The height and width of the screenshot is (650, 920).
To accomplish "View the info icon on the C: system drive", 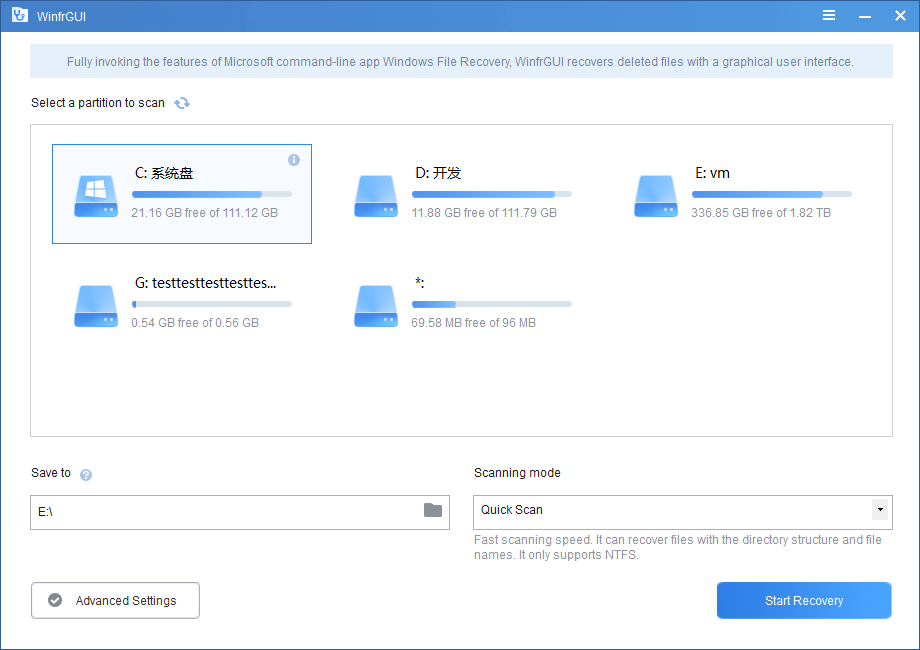I will [x=294, y=160].
